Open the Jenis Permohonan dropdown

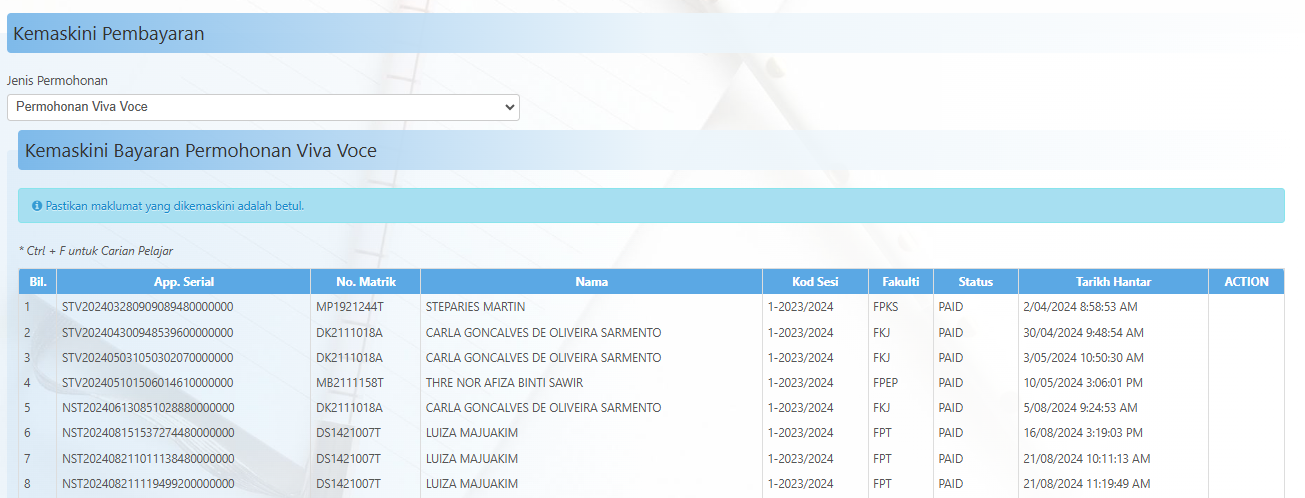pos(263,107)
